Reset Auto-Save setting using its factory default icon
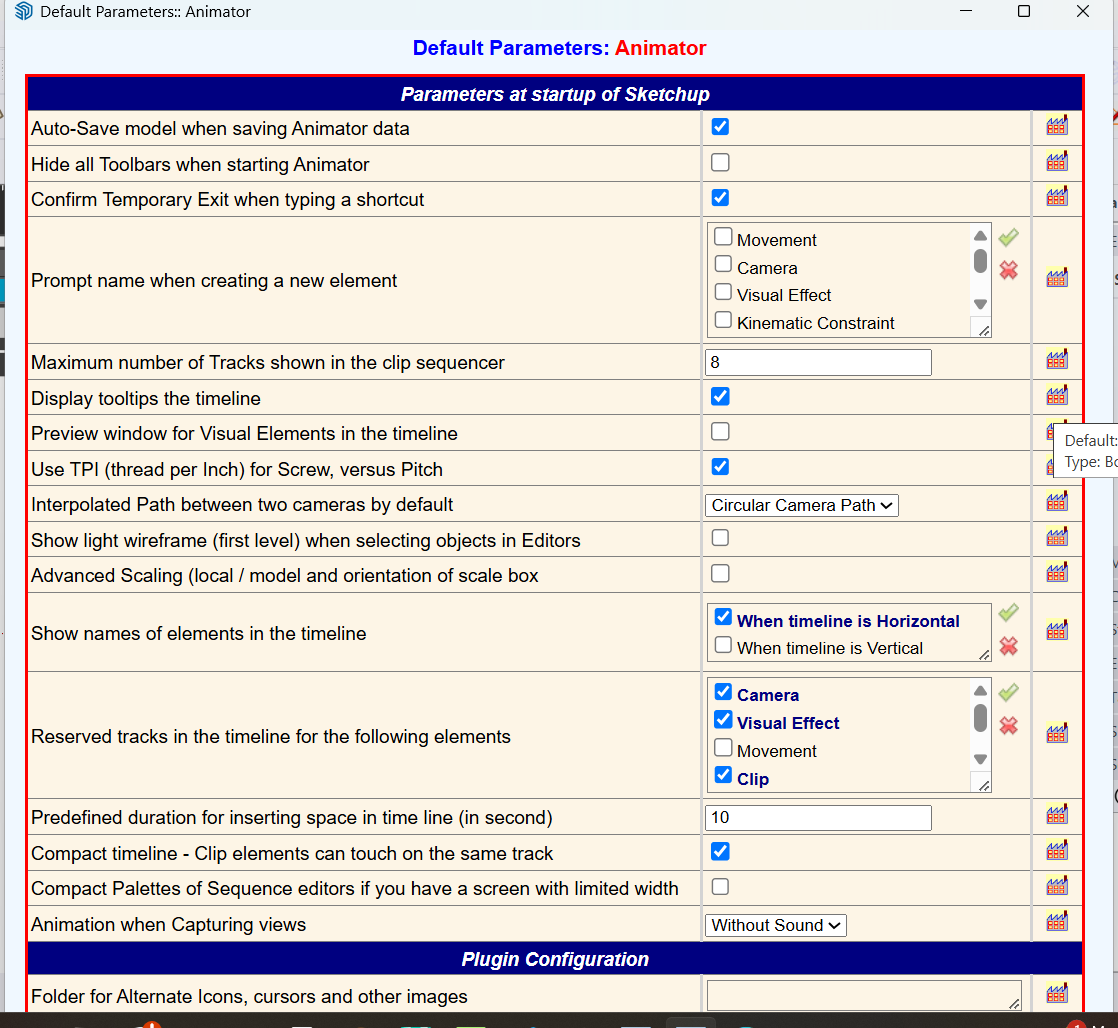The height and width of the screenshot is (1028, 1118). click(x=1056, y=125)
